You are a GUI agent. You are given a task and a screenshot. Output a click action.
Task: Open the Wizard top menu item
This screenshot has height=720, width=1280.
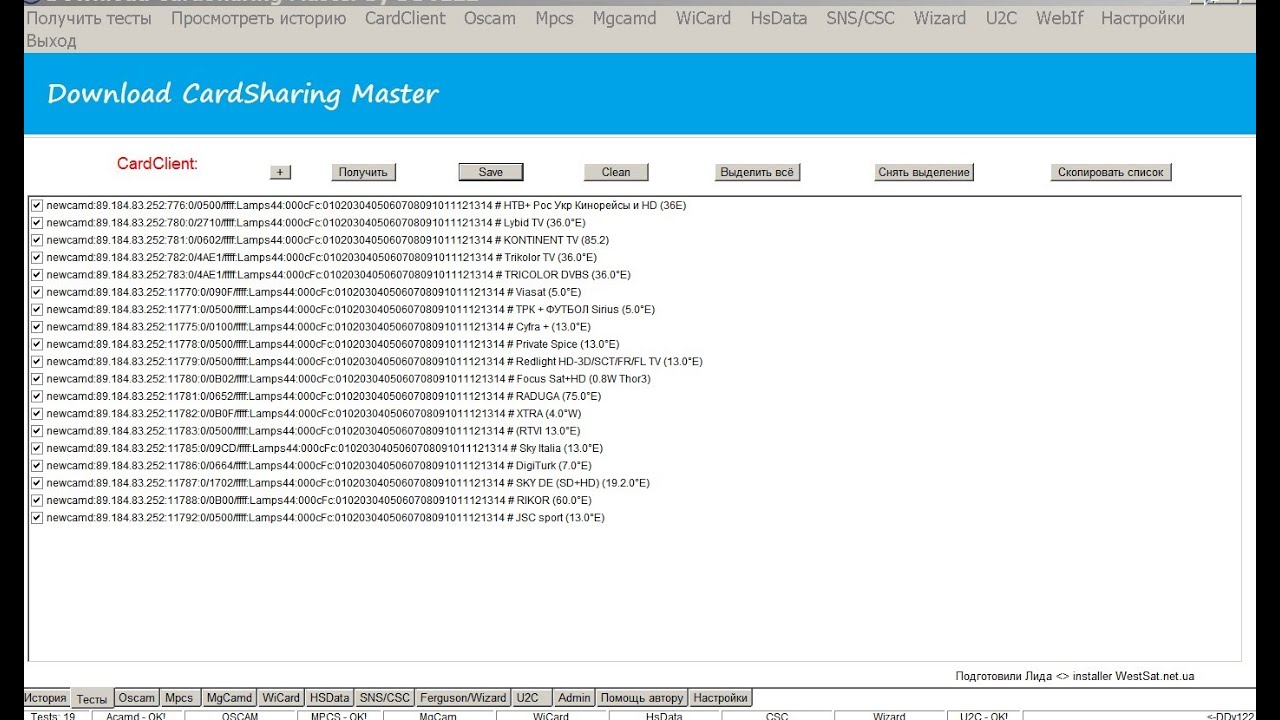(x=940, y=18)
